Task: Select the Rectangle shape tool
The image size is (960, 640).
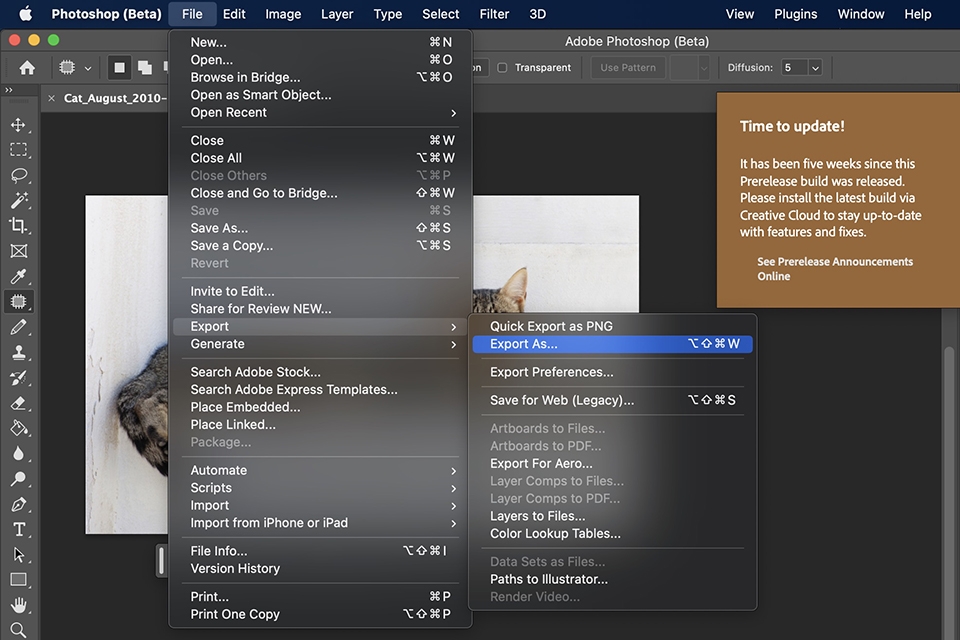Action: tap(18, 580)
